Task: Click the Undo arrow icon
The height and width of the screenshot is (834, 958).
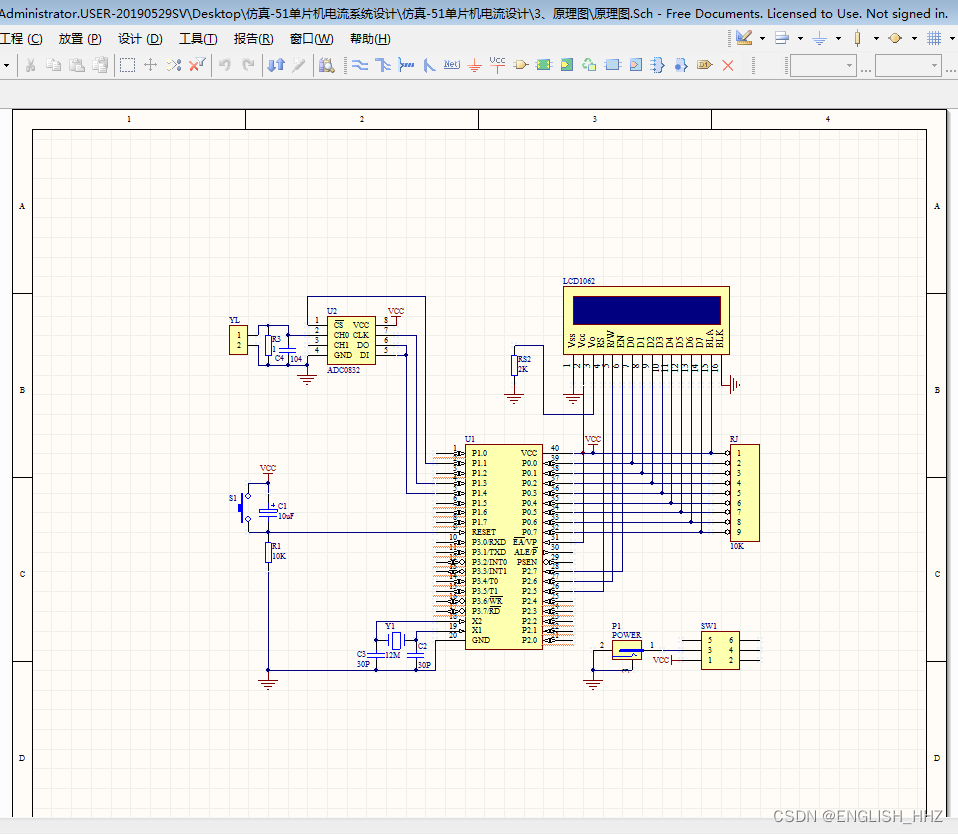Action: pyautogui.click(x=225, y=65)
